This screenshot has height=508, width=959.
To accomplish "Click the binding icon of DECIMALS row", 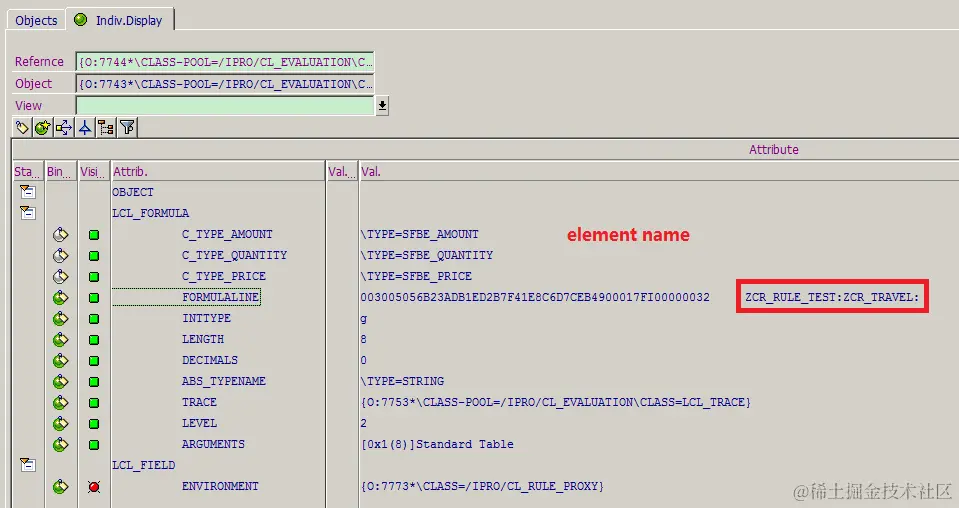I will 60,360.
